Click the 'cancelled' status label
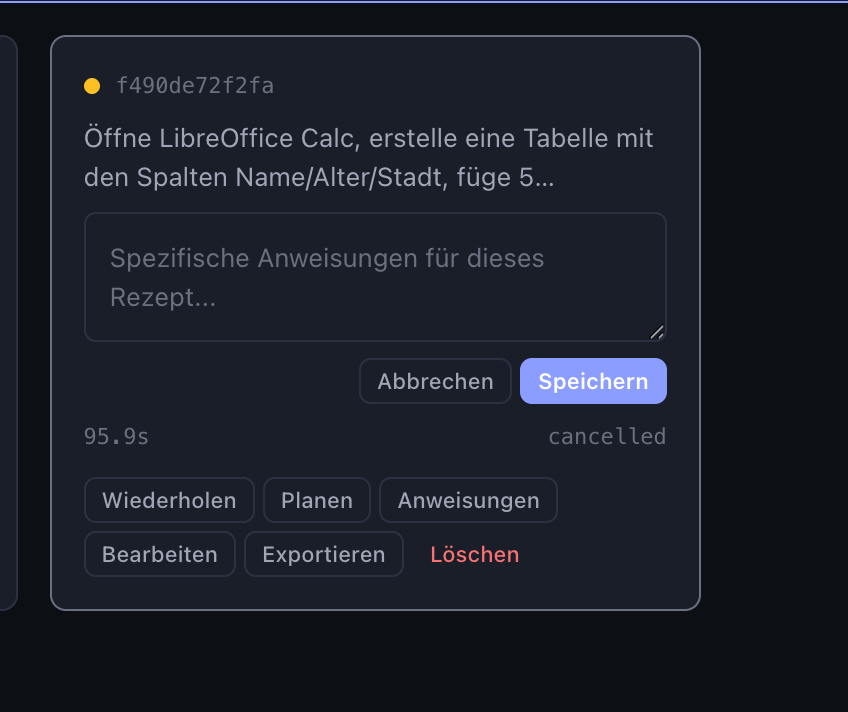Screen dimensions: 848x712 pos(606,437)
